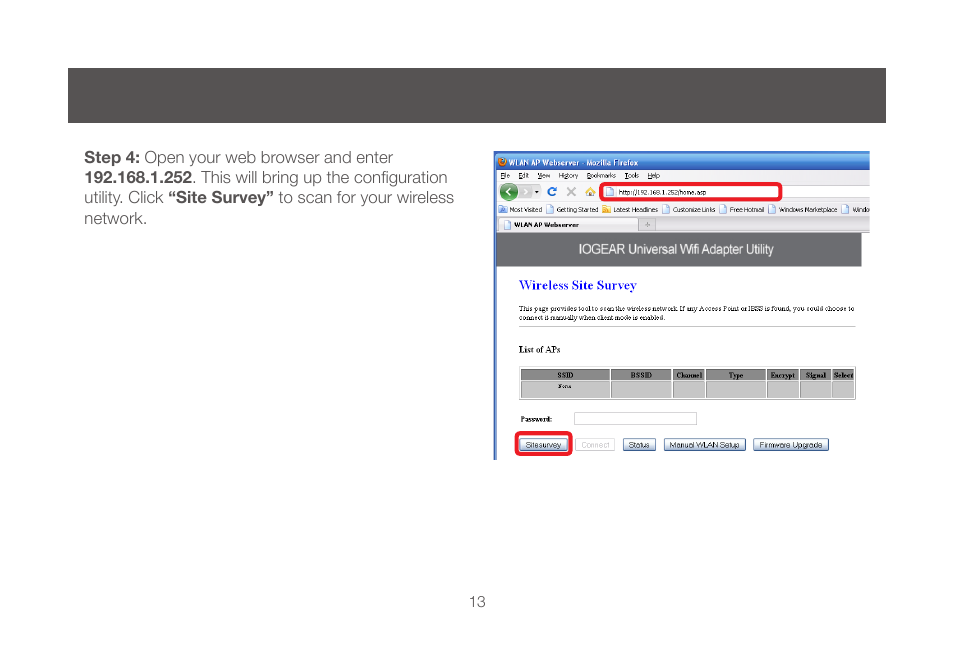This screenshot has width=954, height=665.
Task: Click the Sitesurvey button
Action: [x=543, y=445]
